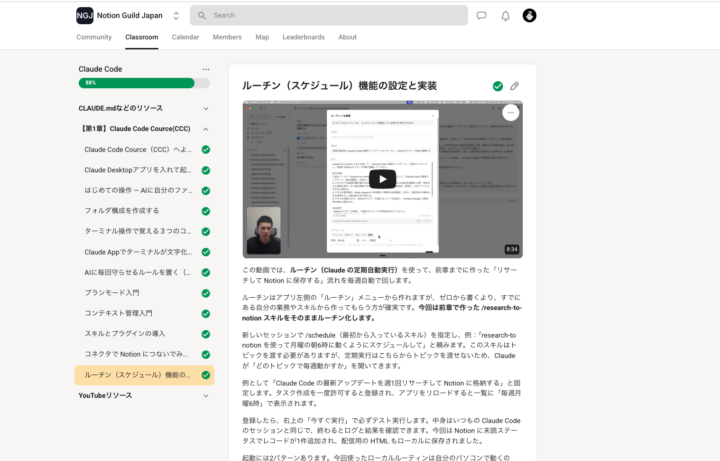Screen dimensions: 720x461
Task: Select the Classroom tab
Action: pyautogui.click(x=141, y=37)
